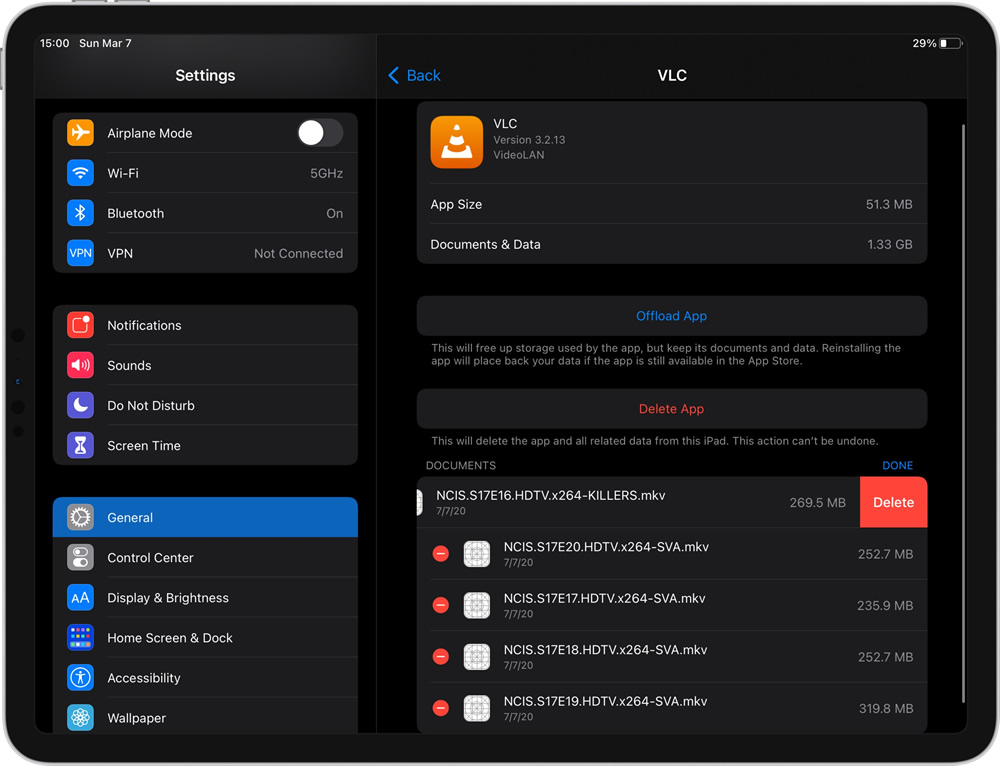Tap the Sounds speaker icon

pyautogui.click(x=80, y=365)
